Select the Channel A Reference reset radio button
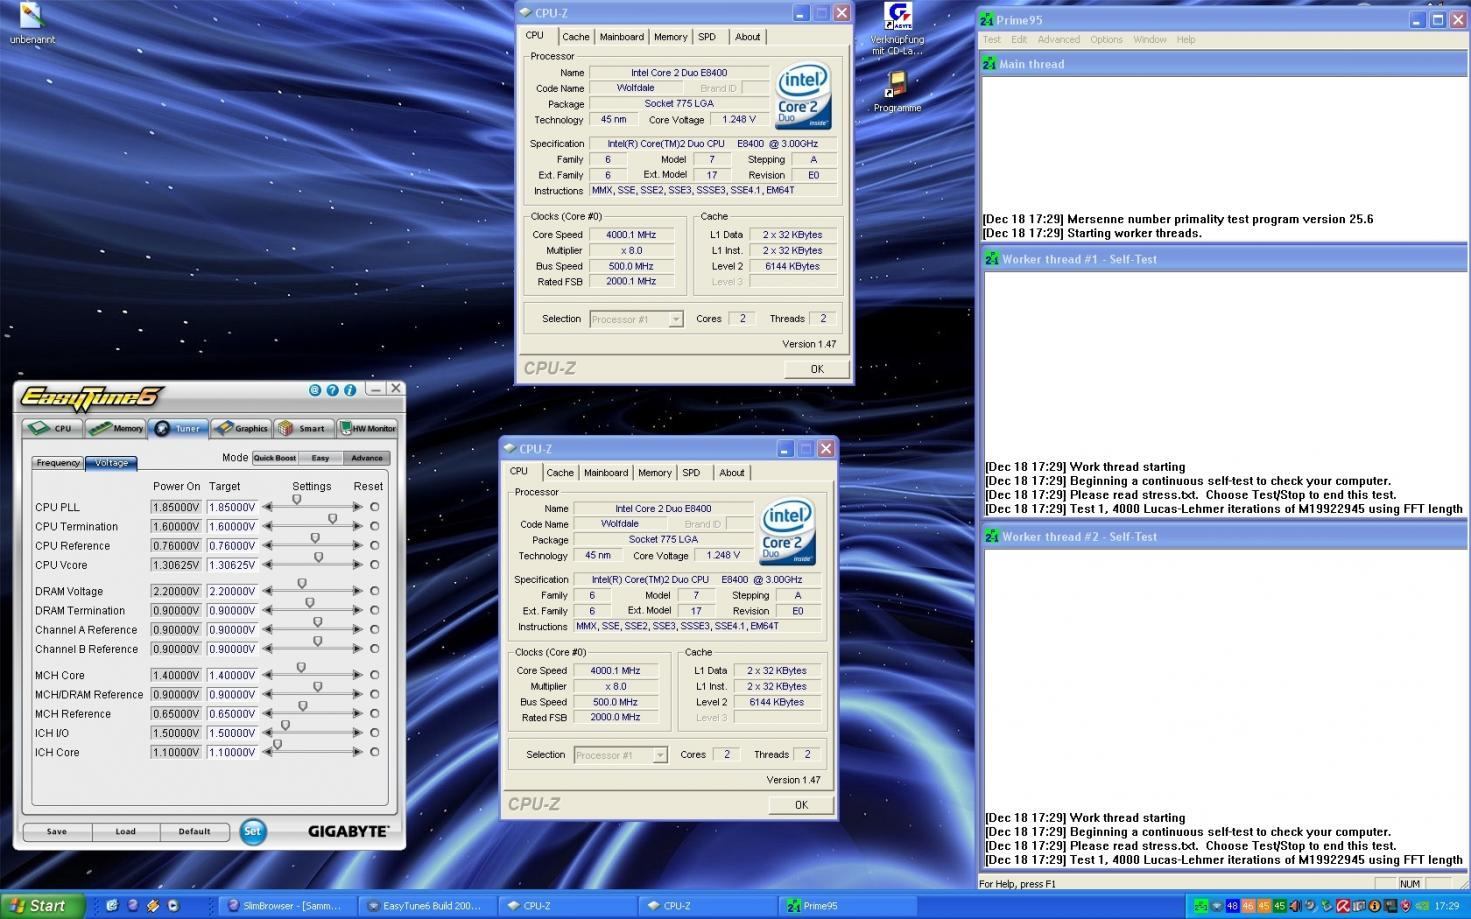 click(375, 630)
